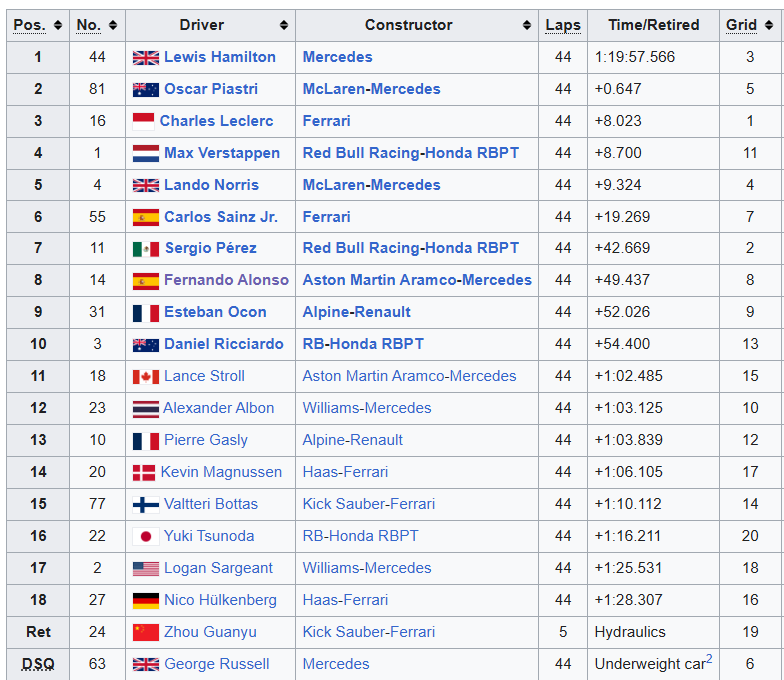Open Red Bull Racing-Honda RBPT link for Verstappen
This screenshot has width=784, height=680.
coord(410,153)
